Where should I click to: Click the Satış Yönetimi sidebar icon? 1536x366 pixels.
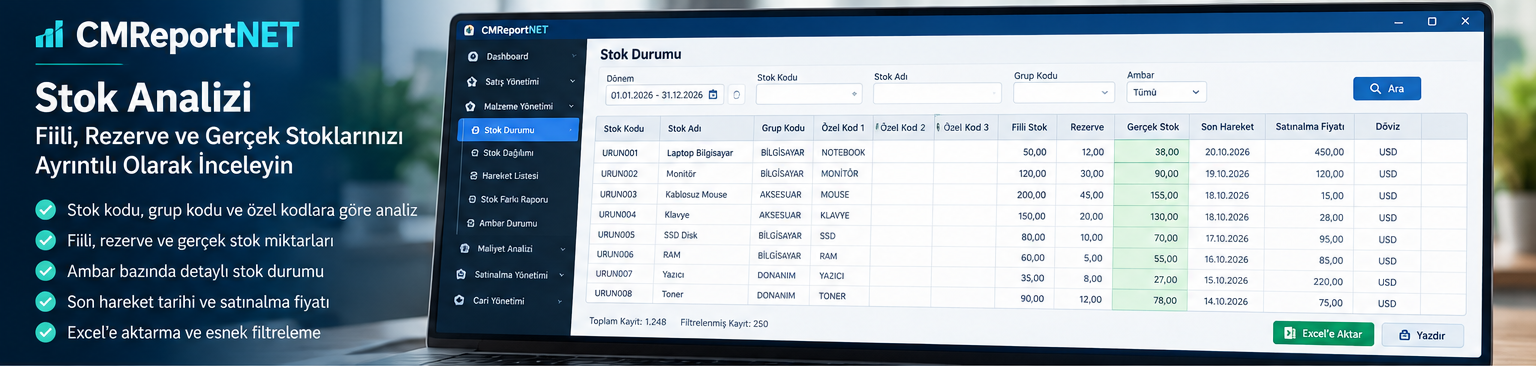click(x=472, y=81)
